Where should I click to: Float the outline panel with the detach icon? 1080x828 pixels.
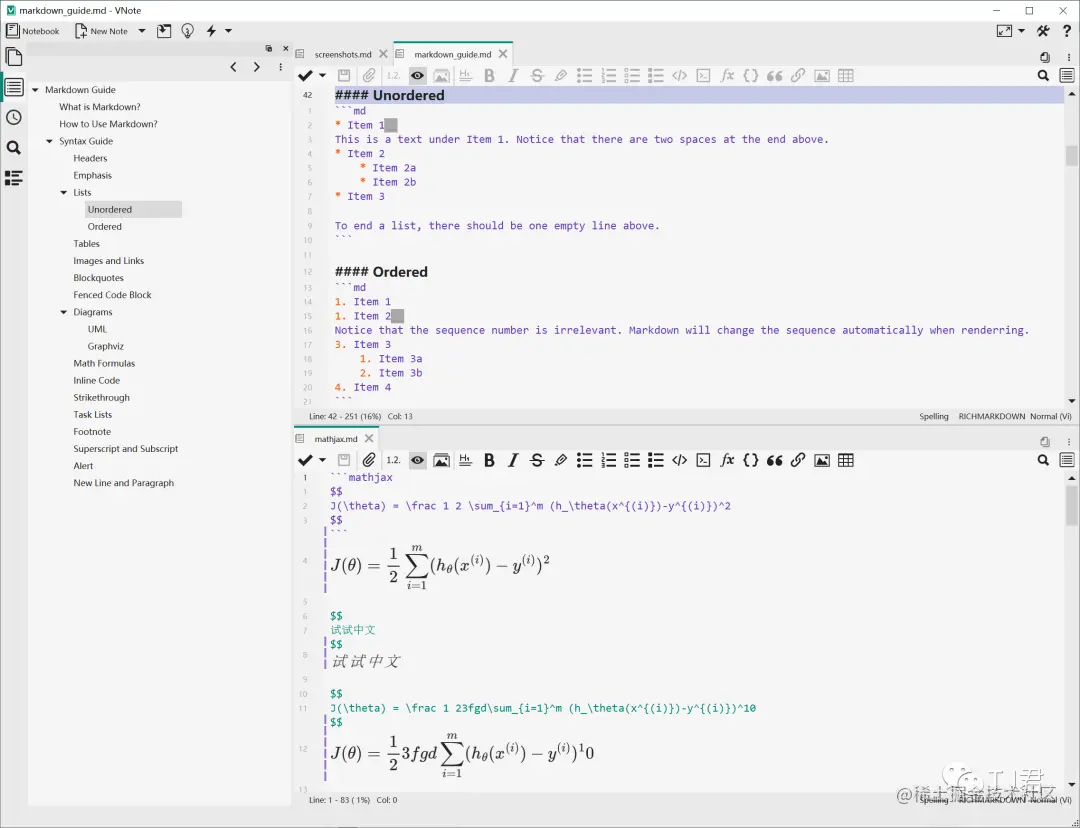tap(269, 48)
